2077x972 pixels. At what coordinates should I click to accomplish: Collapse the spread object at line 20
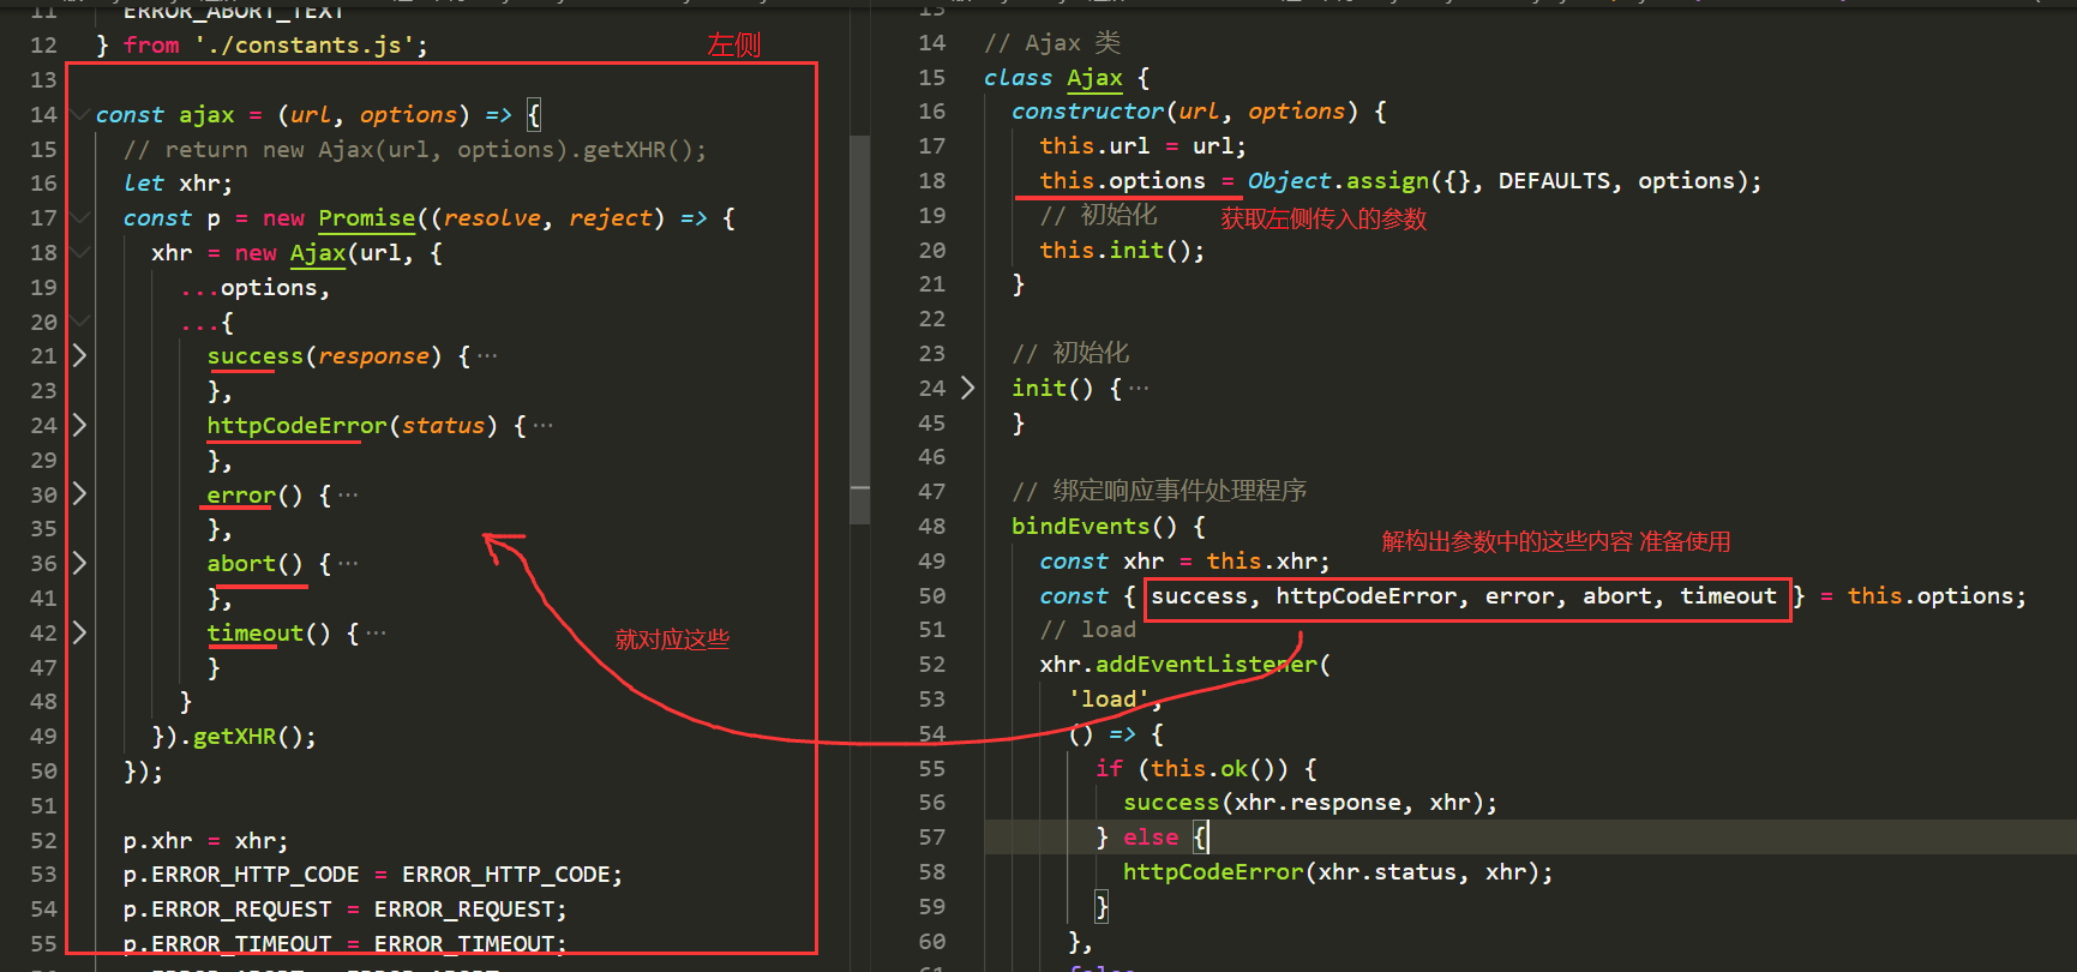coord(79,322)
